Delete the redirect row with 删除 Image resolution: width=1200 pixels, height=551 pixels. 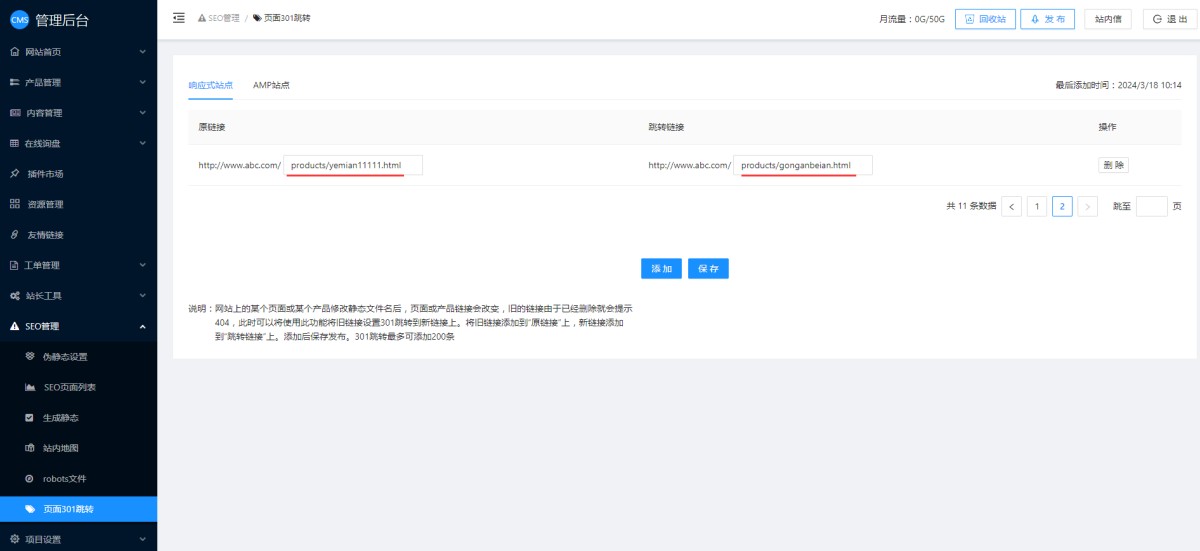pyautogui.click(x=1113, y=165)
